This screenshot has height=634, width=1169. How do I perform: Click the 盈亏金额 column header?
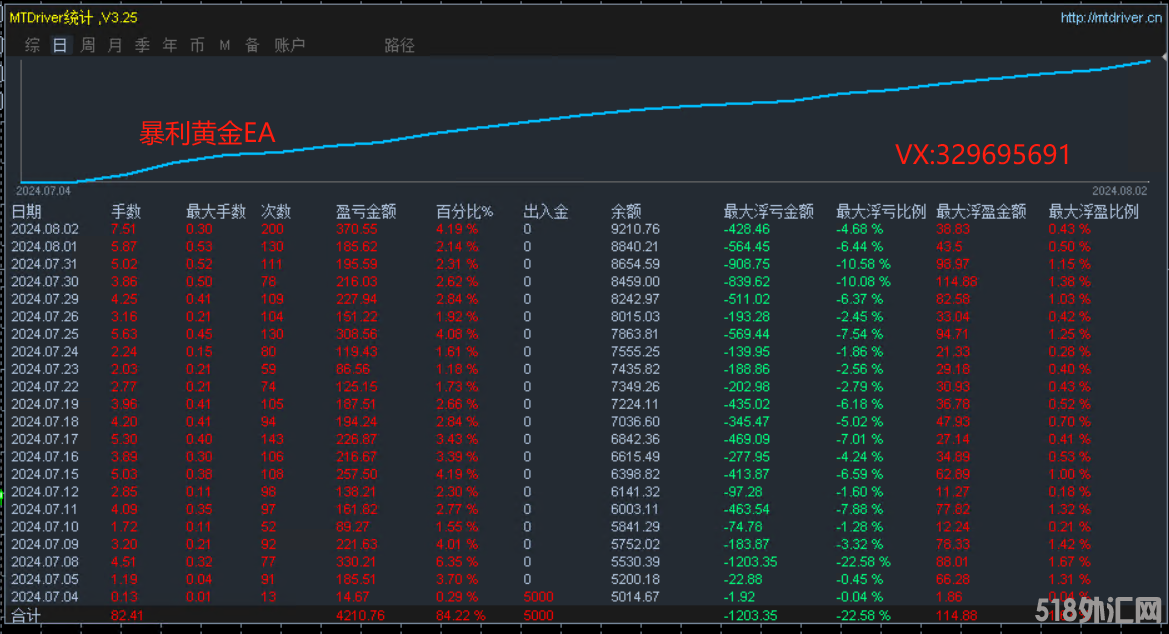tap(366, 212)
